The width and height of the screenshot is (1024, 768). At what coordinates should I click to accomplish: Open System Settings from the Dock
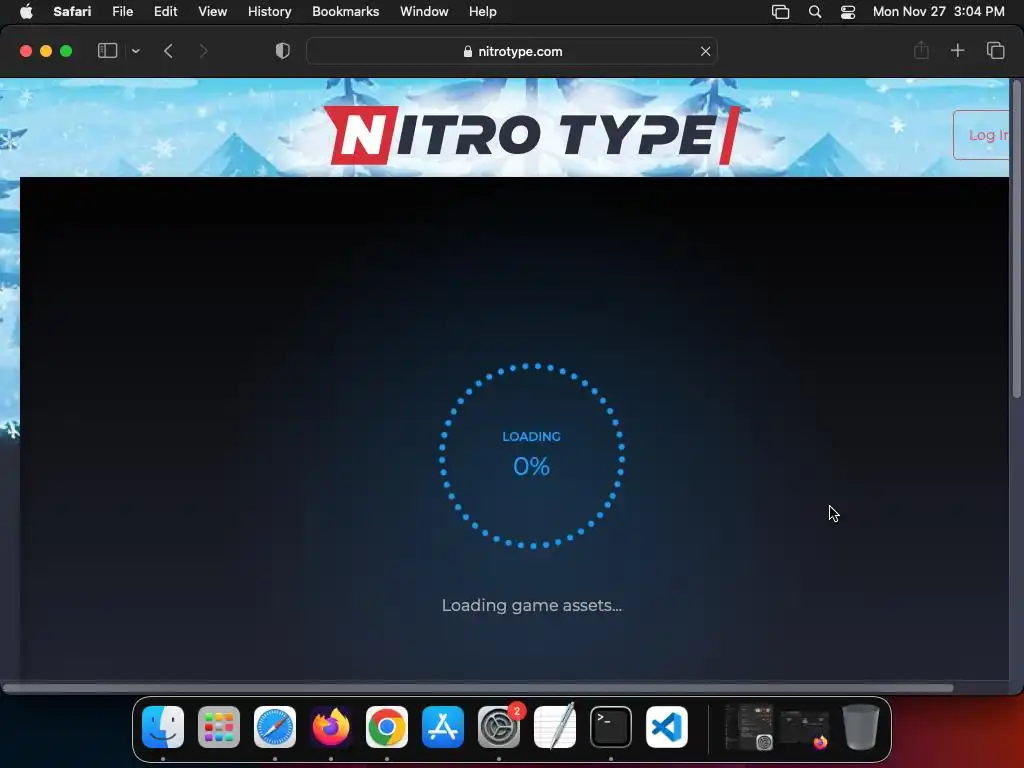[499, 727]
